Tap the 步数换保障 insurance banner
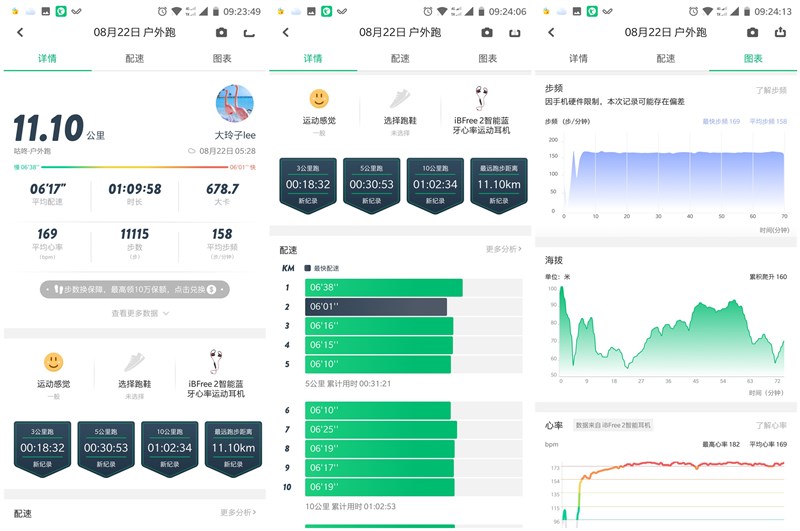The image size is (800, 531). click(134, 289)
